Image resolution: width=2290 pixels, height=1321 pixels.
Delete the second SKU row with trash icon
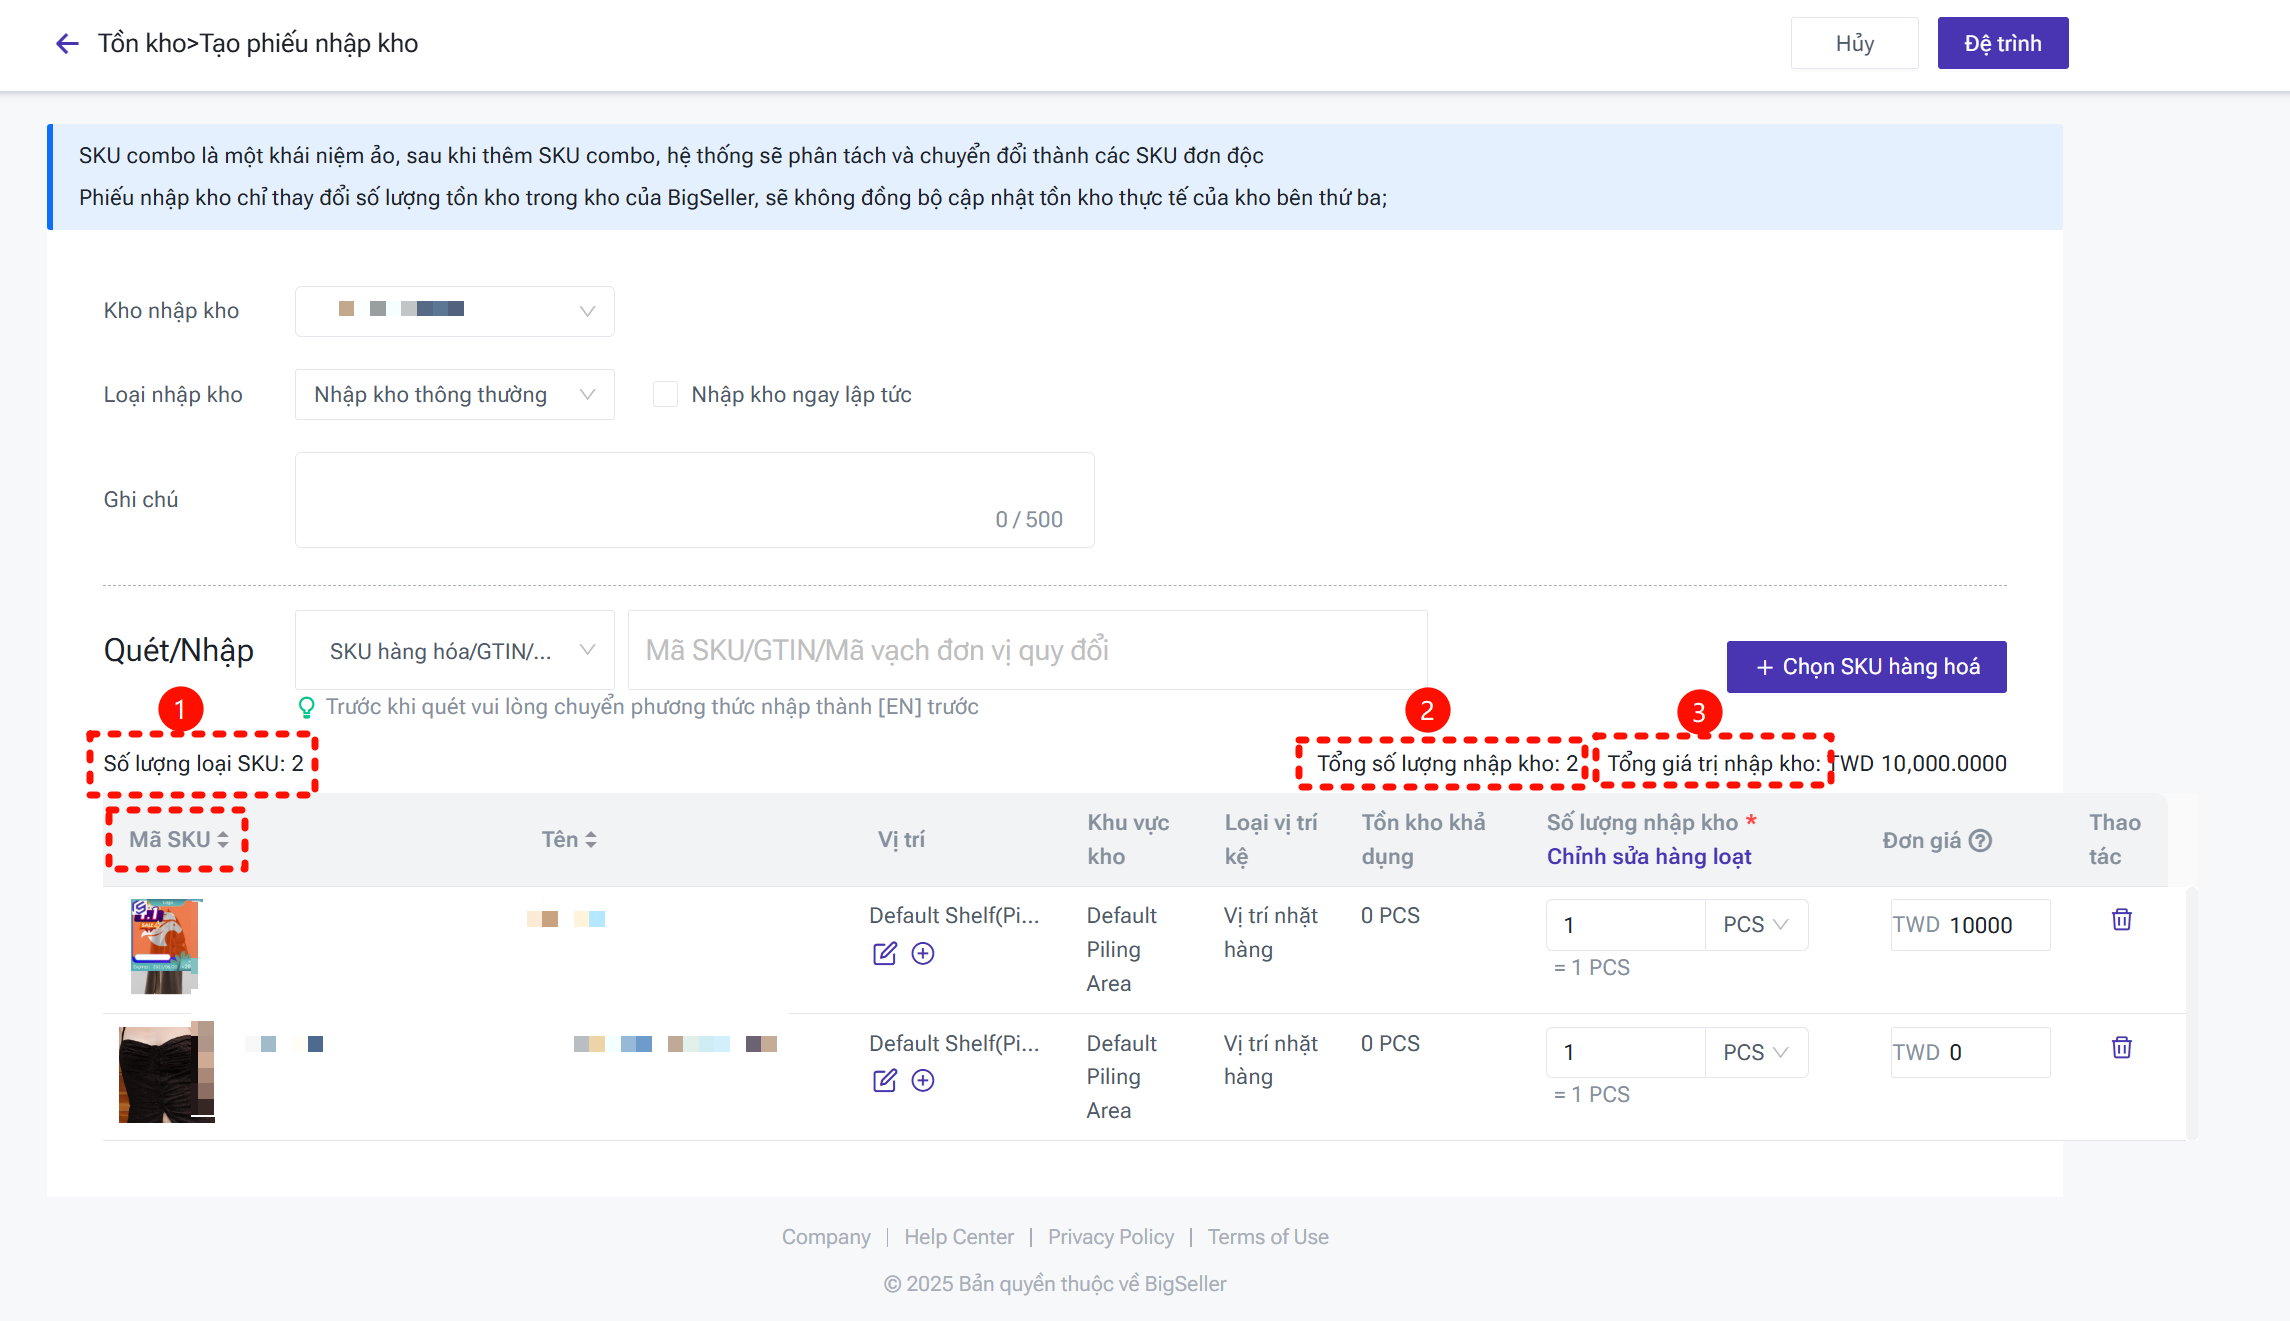tap(2121, 1047)
